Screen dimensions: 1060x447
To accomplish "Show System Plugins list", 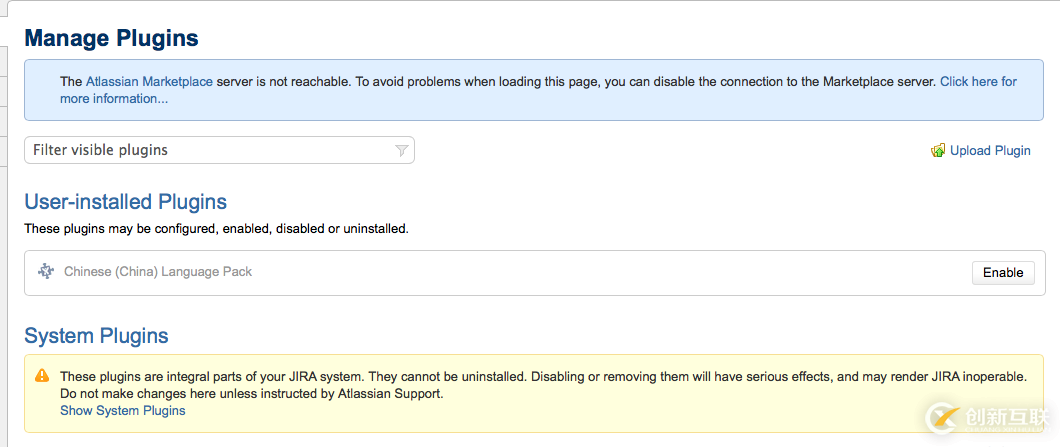I will (x=122, y=410).
